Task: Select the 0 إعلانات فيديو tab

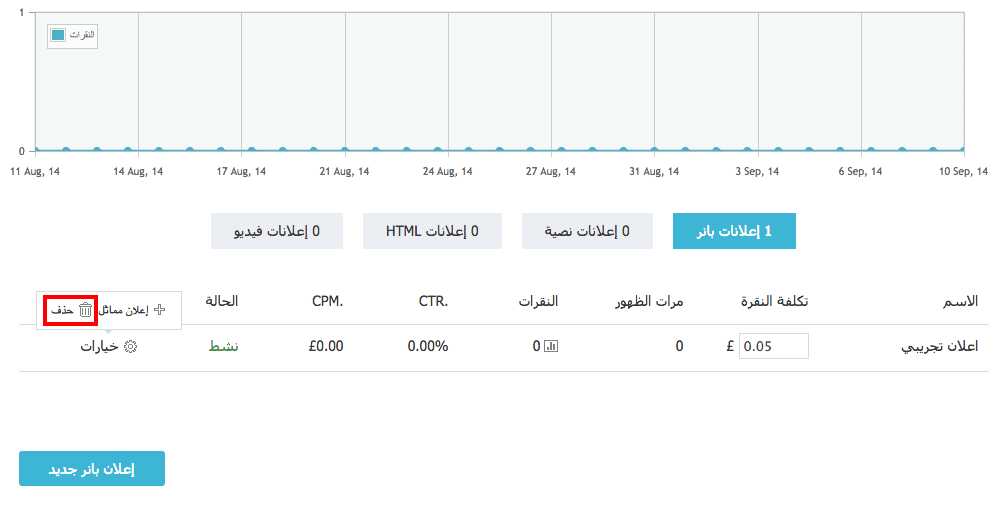Action: coord(277,231)
